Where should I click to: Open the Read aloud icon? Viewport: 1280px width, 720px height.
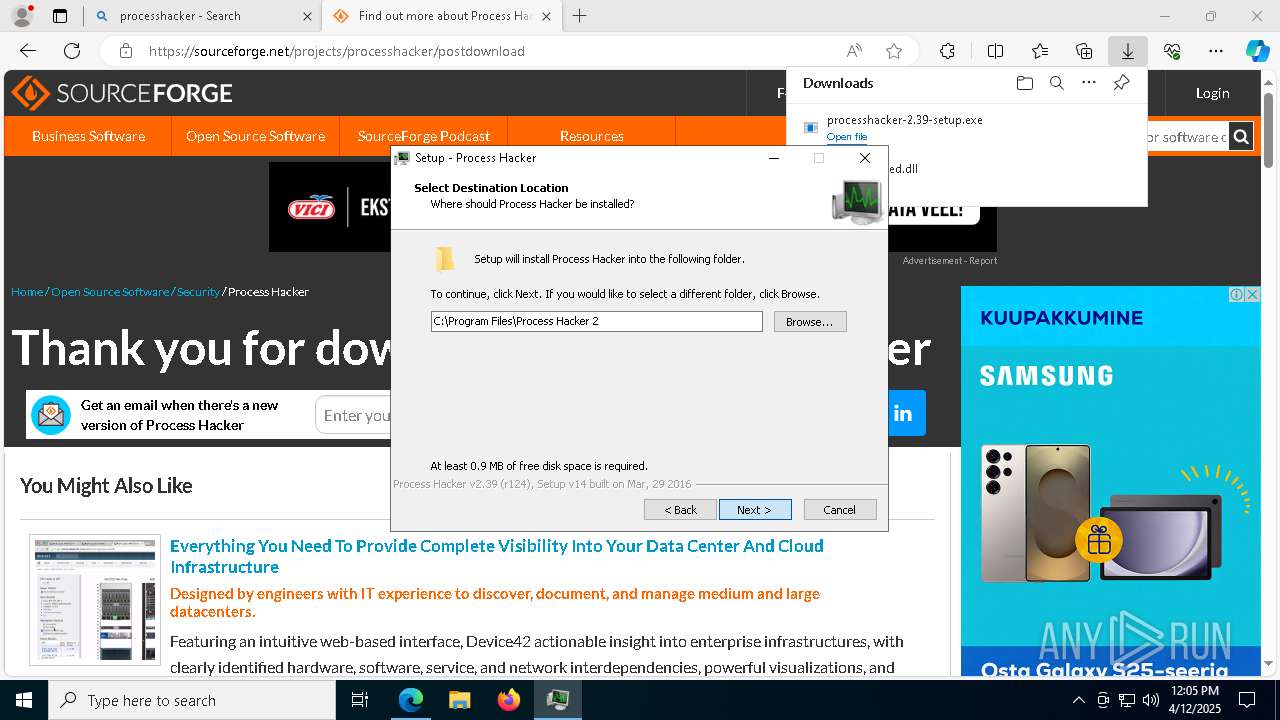(x=854, y=51)
